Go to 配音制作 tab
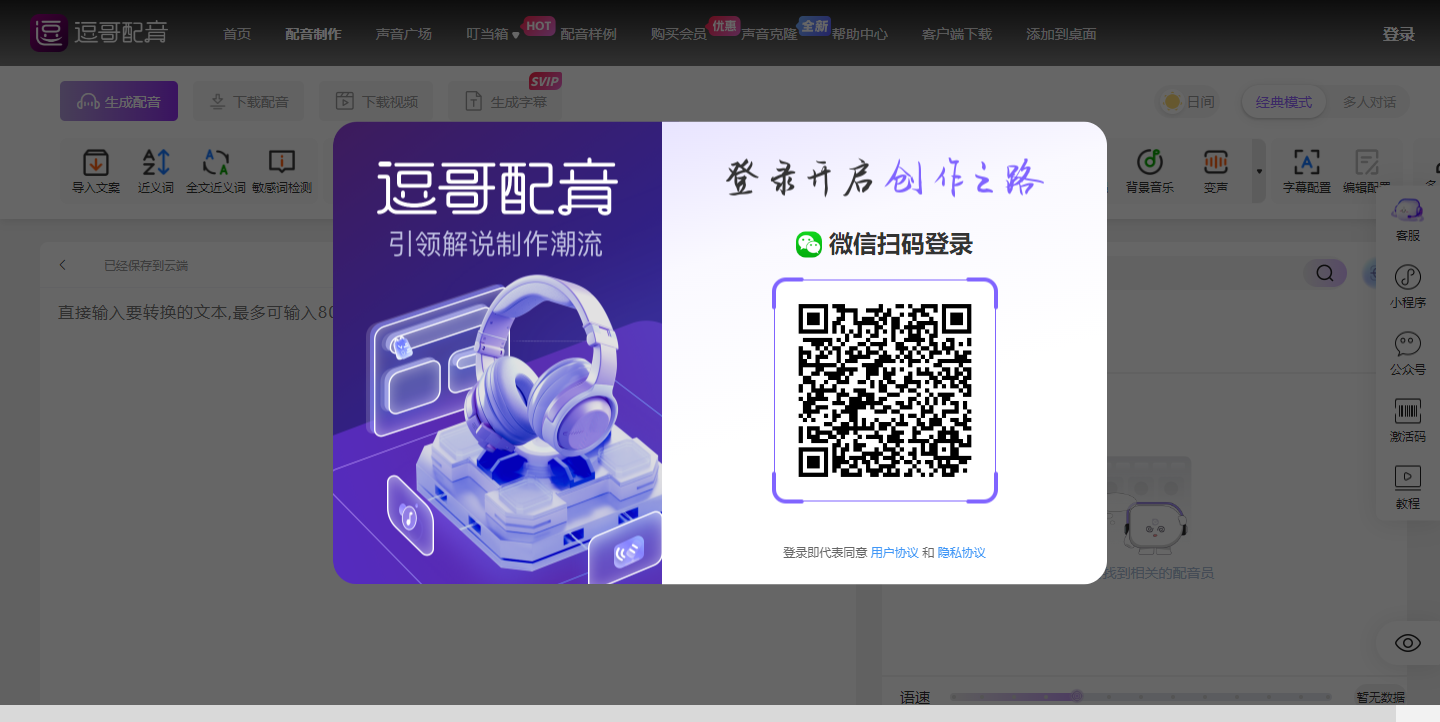 point(313,34)
